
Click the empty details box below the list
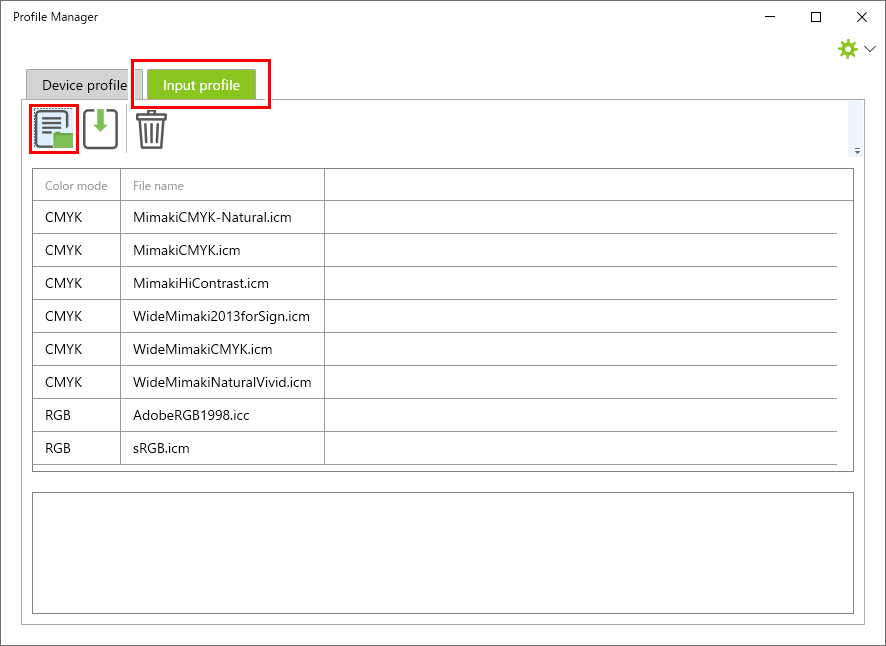[x=442, y=553]
